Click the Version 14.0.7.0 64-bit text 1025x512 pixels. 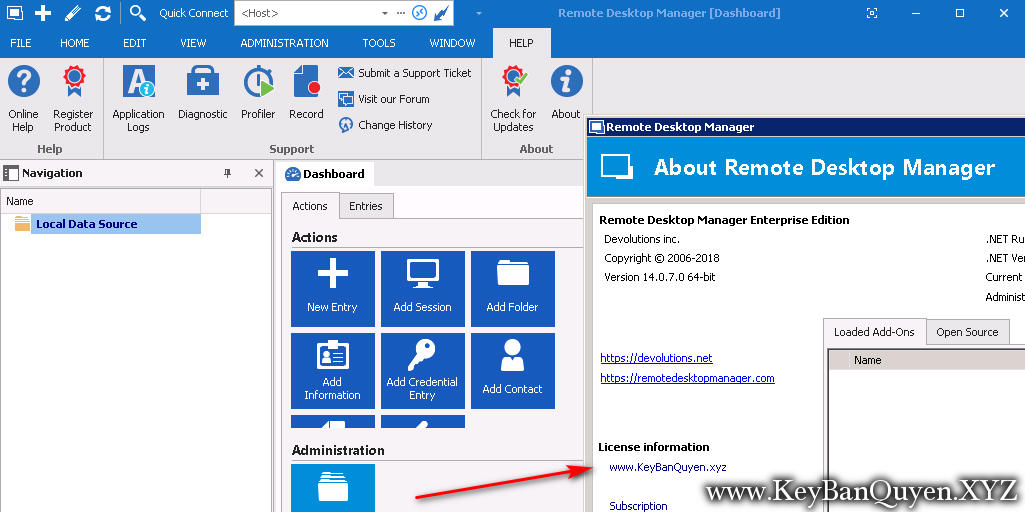click(660, 277)
